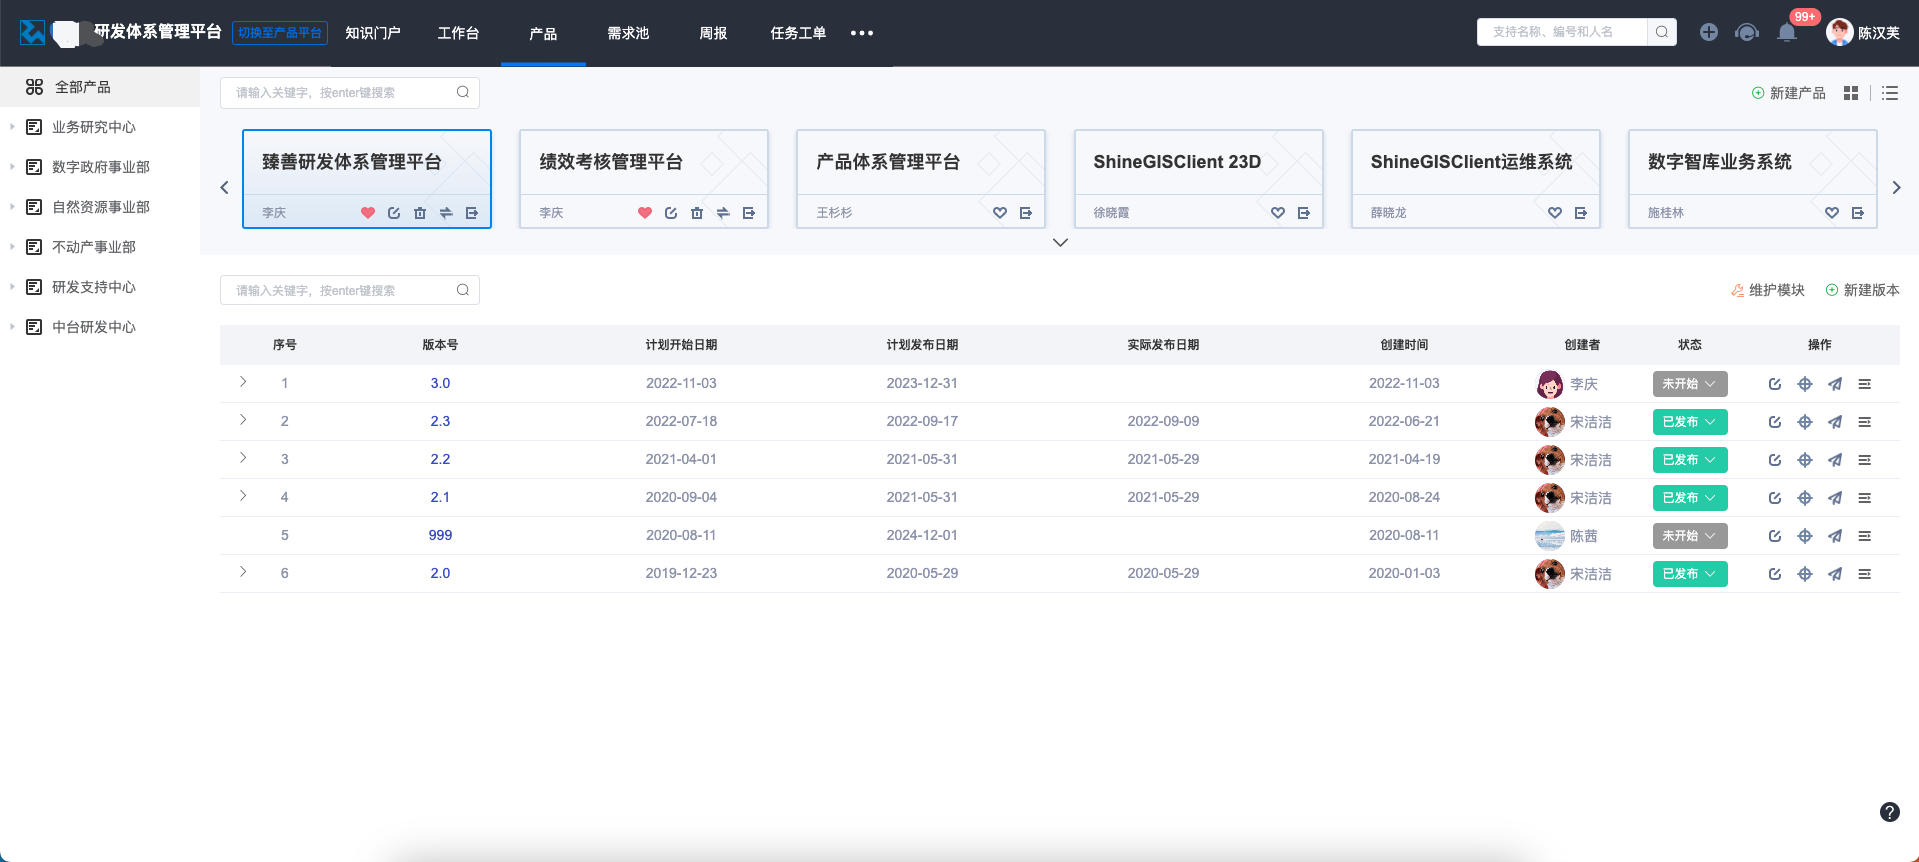Open 工作台 tab
This screenshot has height=862, width=1919.
click(x=459, y=33)
